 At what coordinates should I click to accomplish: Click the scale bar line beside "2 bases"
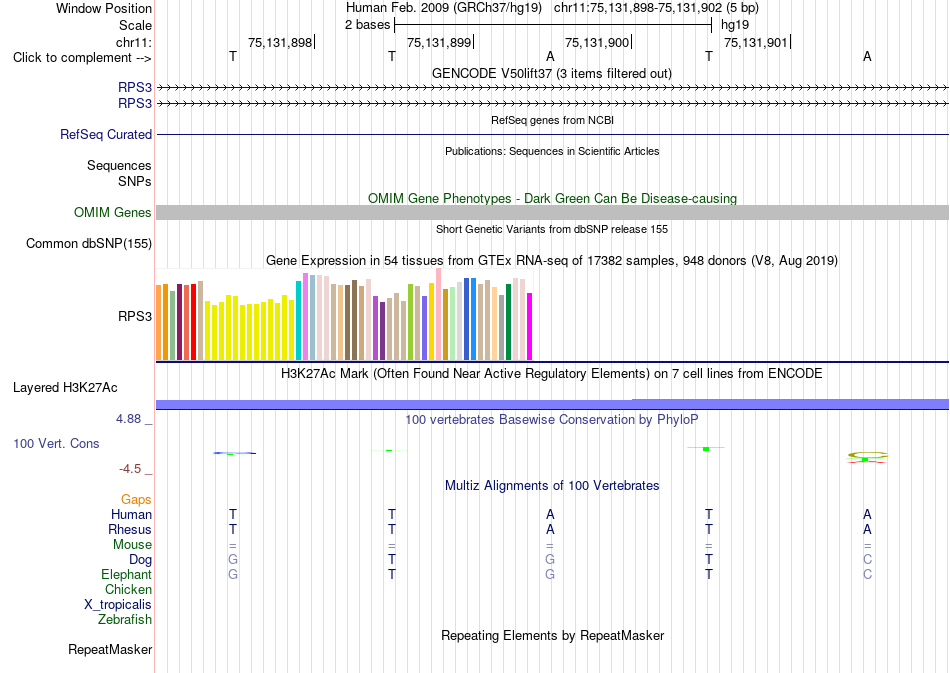pyautogui.click(x=553, y=25)
